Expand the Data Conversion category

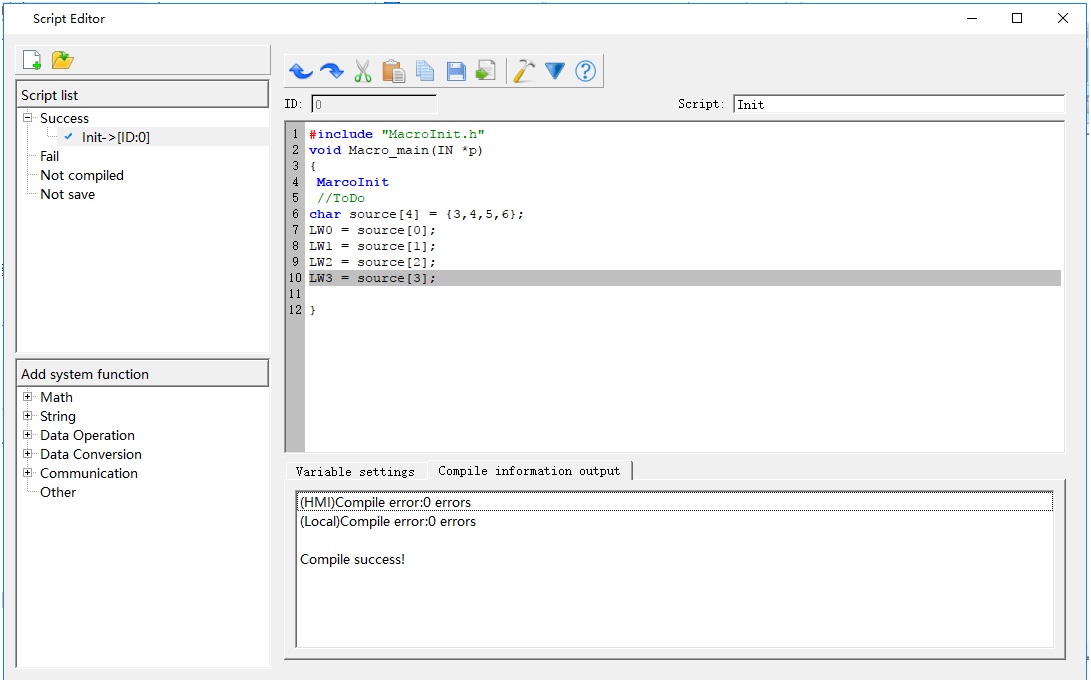pyautogui.click(x=28, y=454)
